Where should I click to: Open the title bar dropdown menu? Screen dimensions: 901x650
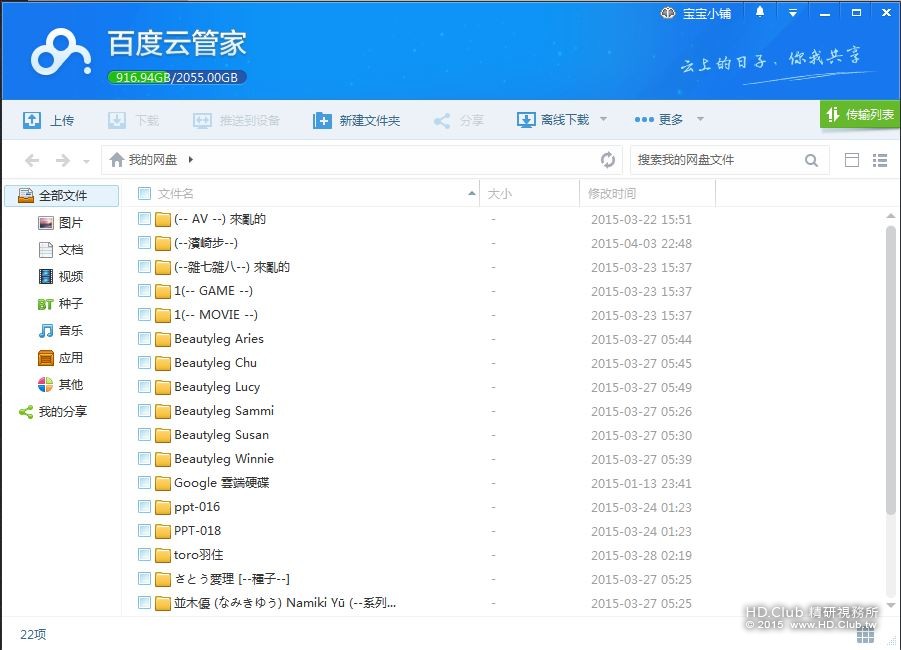(792, 13)
